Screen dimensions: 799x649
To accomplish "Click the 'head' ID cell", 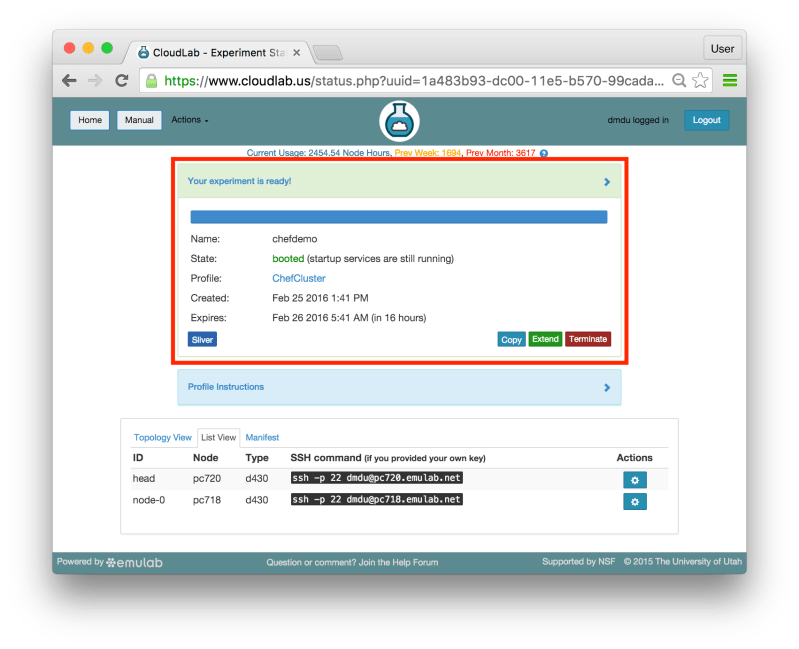I will [144, 478].
